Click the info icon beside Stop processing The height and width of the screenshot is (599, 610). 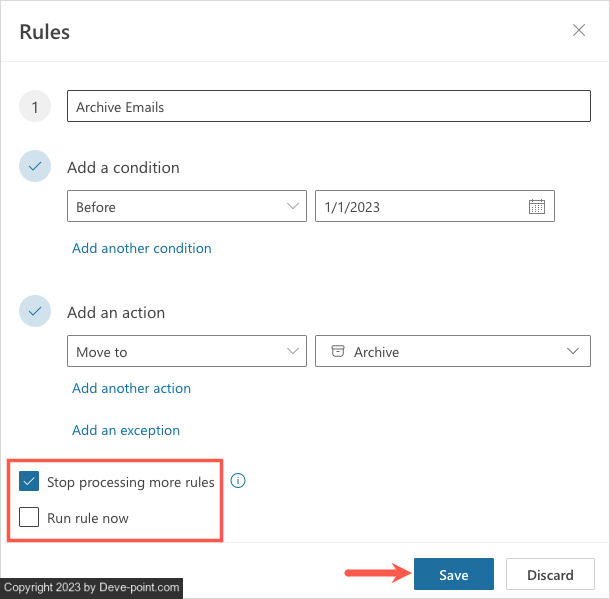238,481
